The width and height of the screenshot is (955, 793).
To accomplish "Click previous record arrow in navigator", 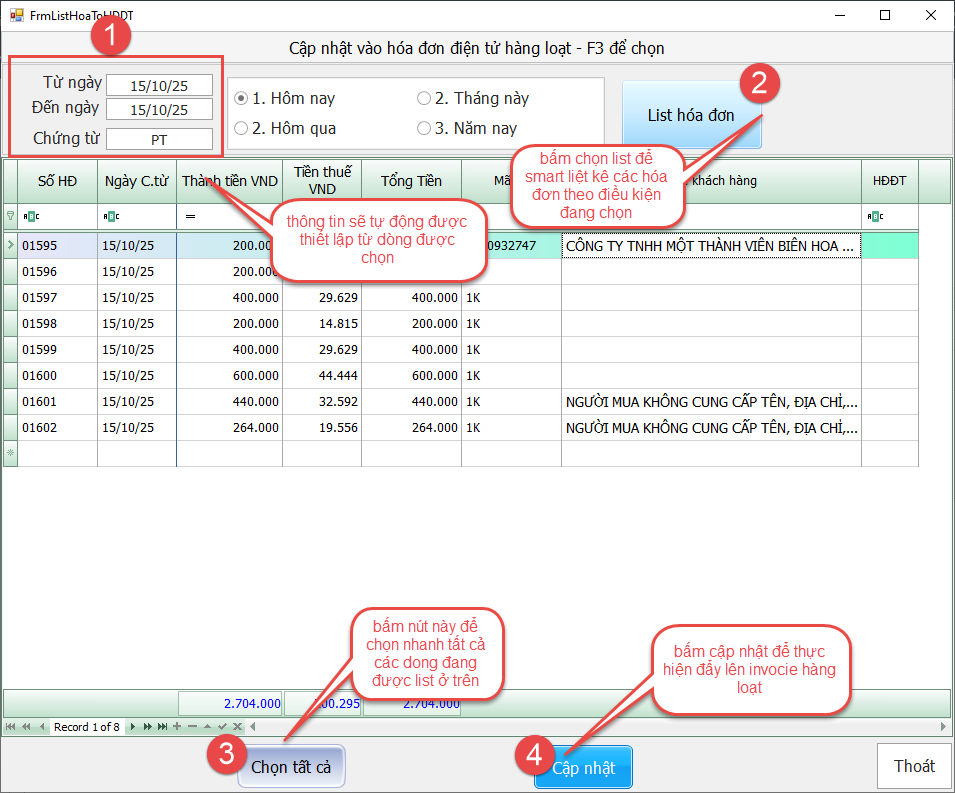I will pyautogui.click(x=42, y=727).
